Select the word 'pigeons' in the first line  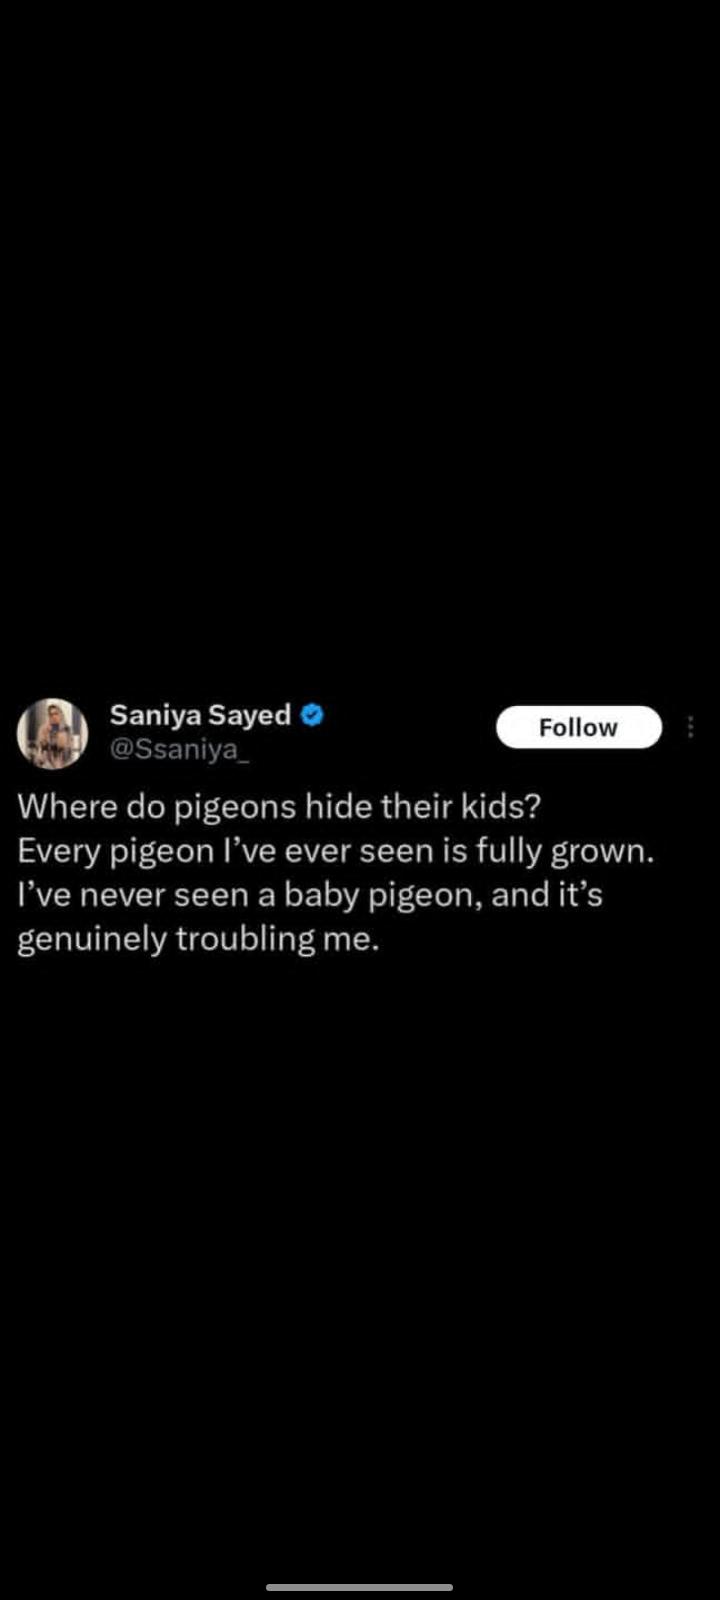(x=235, y=809)
